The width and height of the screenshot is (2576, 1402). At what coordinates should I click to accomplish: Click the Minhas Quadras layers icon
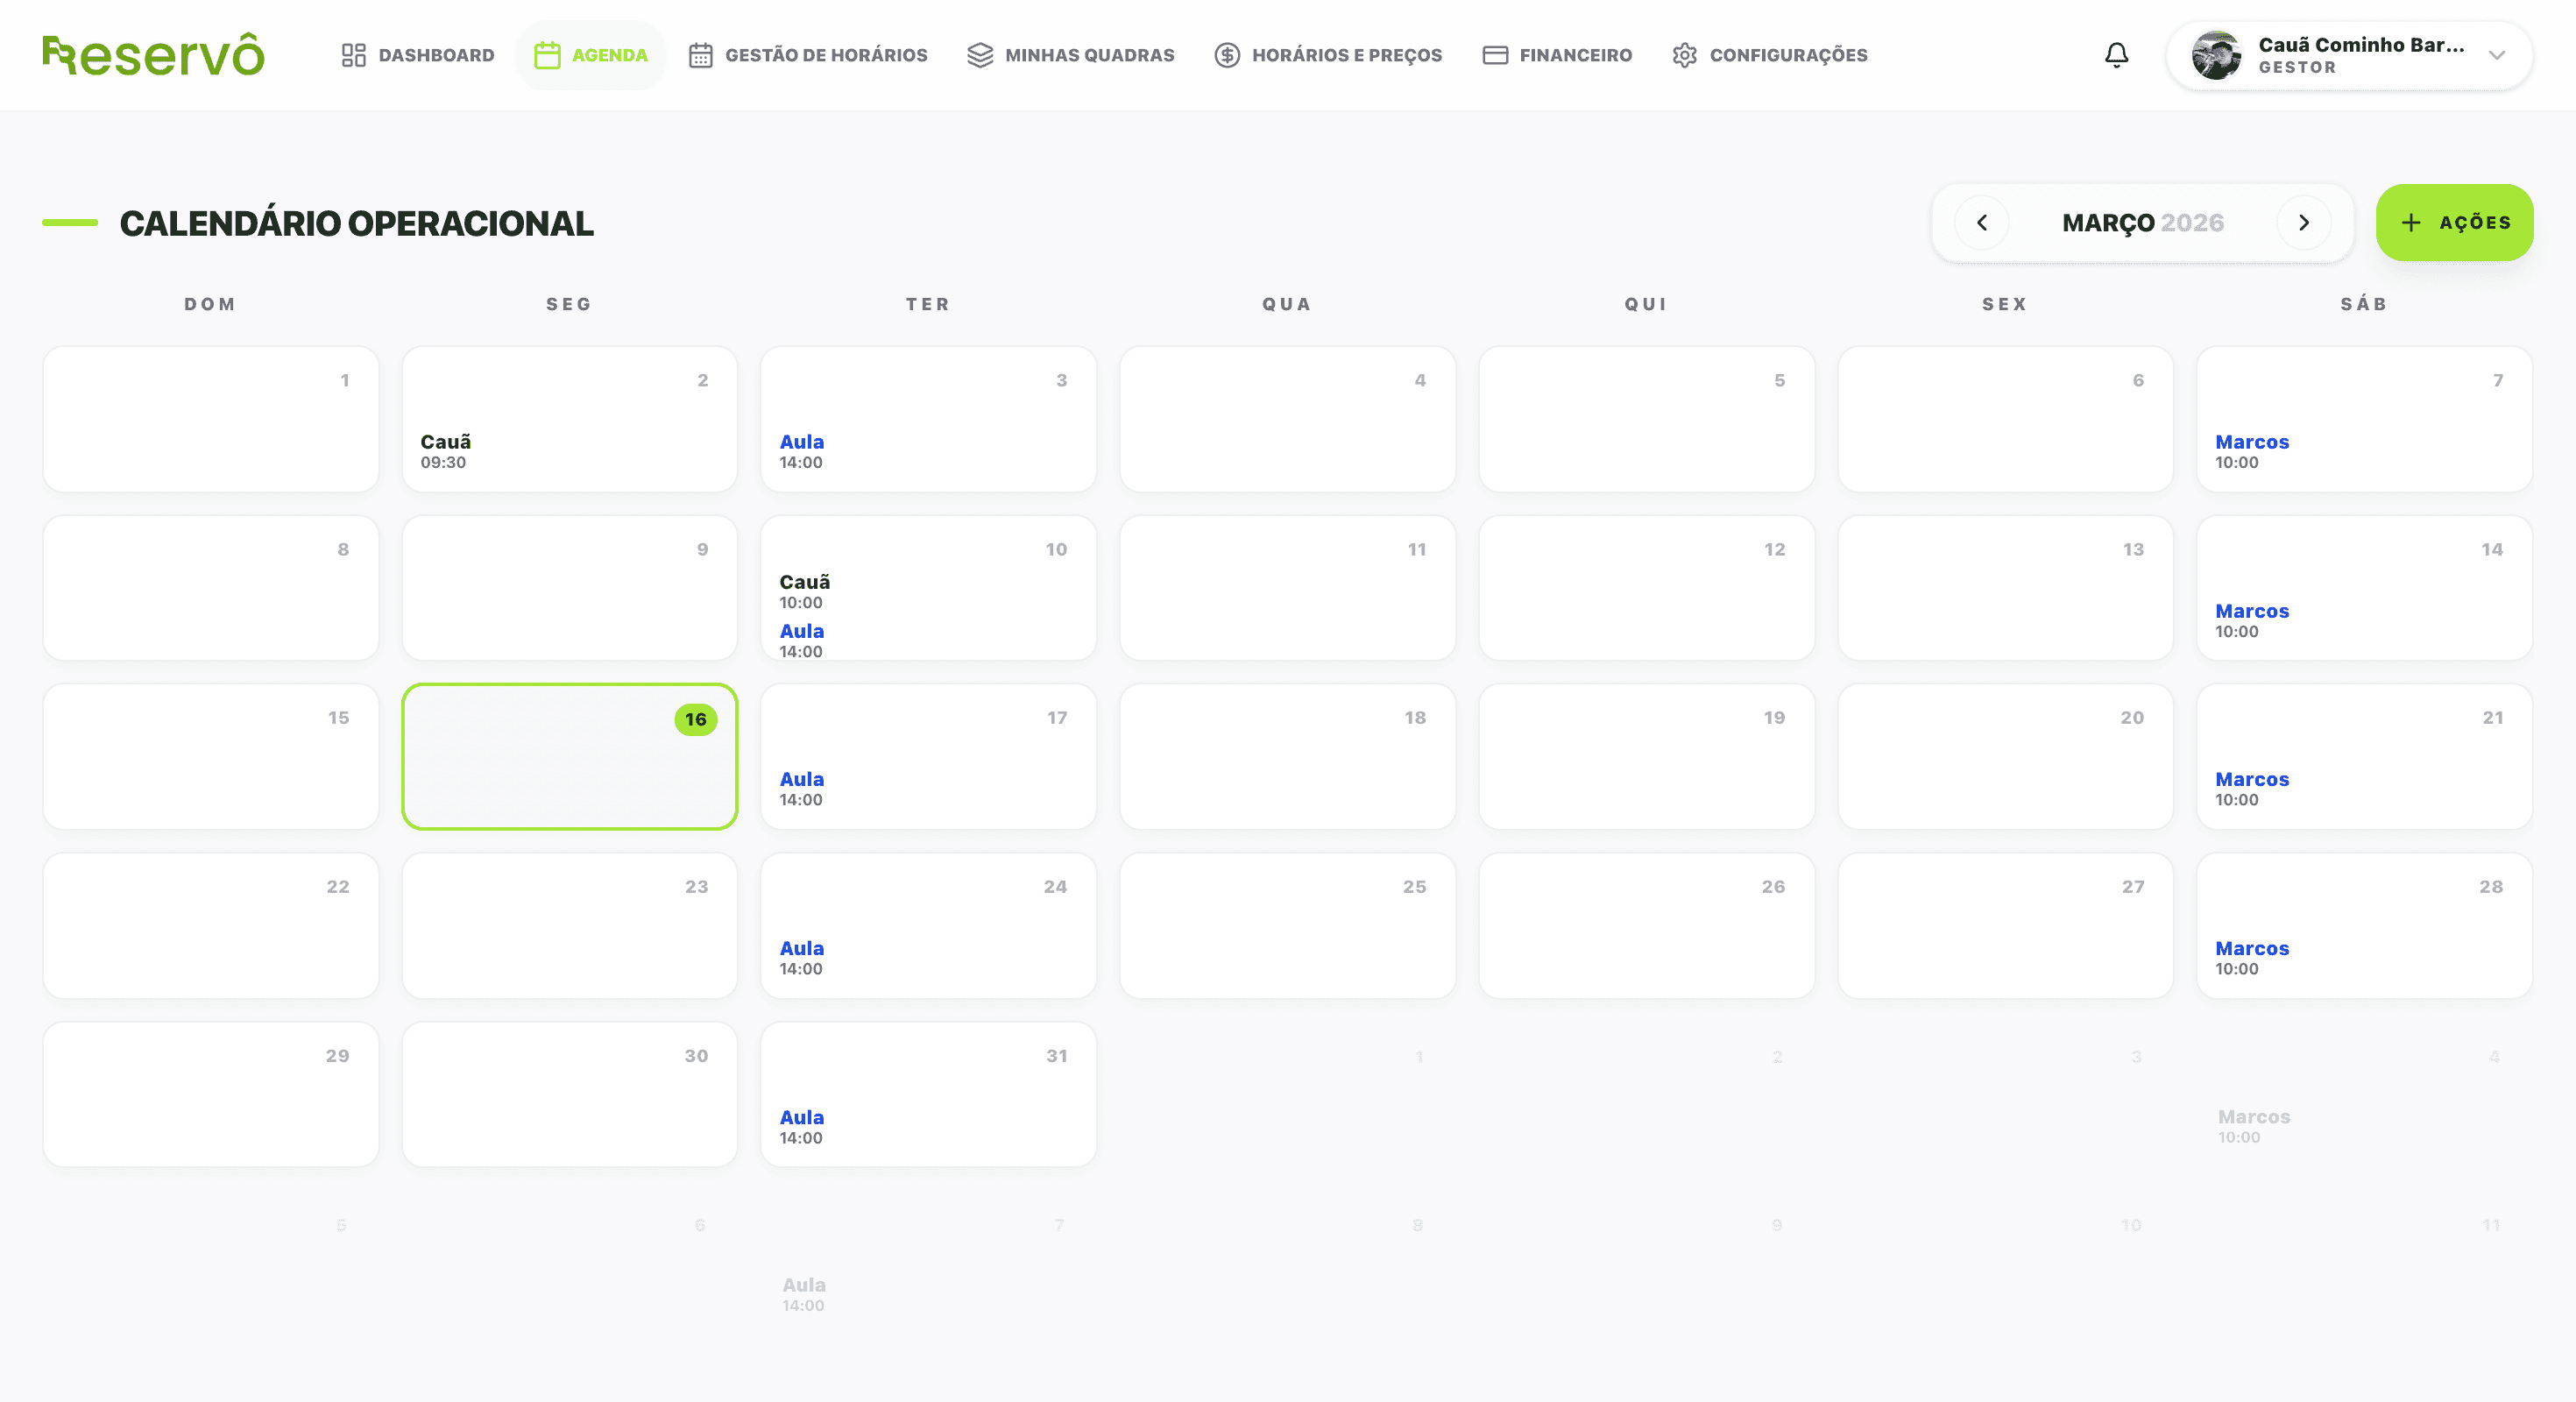[x=979, y=55]
